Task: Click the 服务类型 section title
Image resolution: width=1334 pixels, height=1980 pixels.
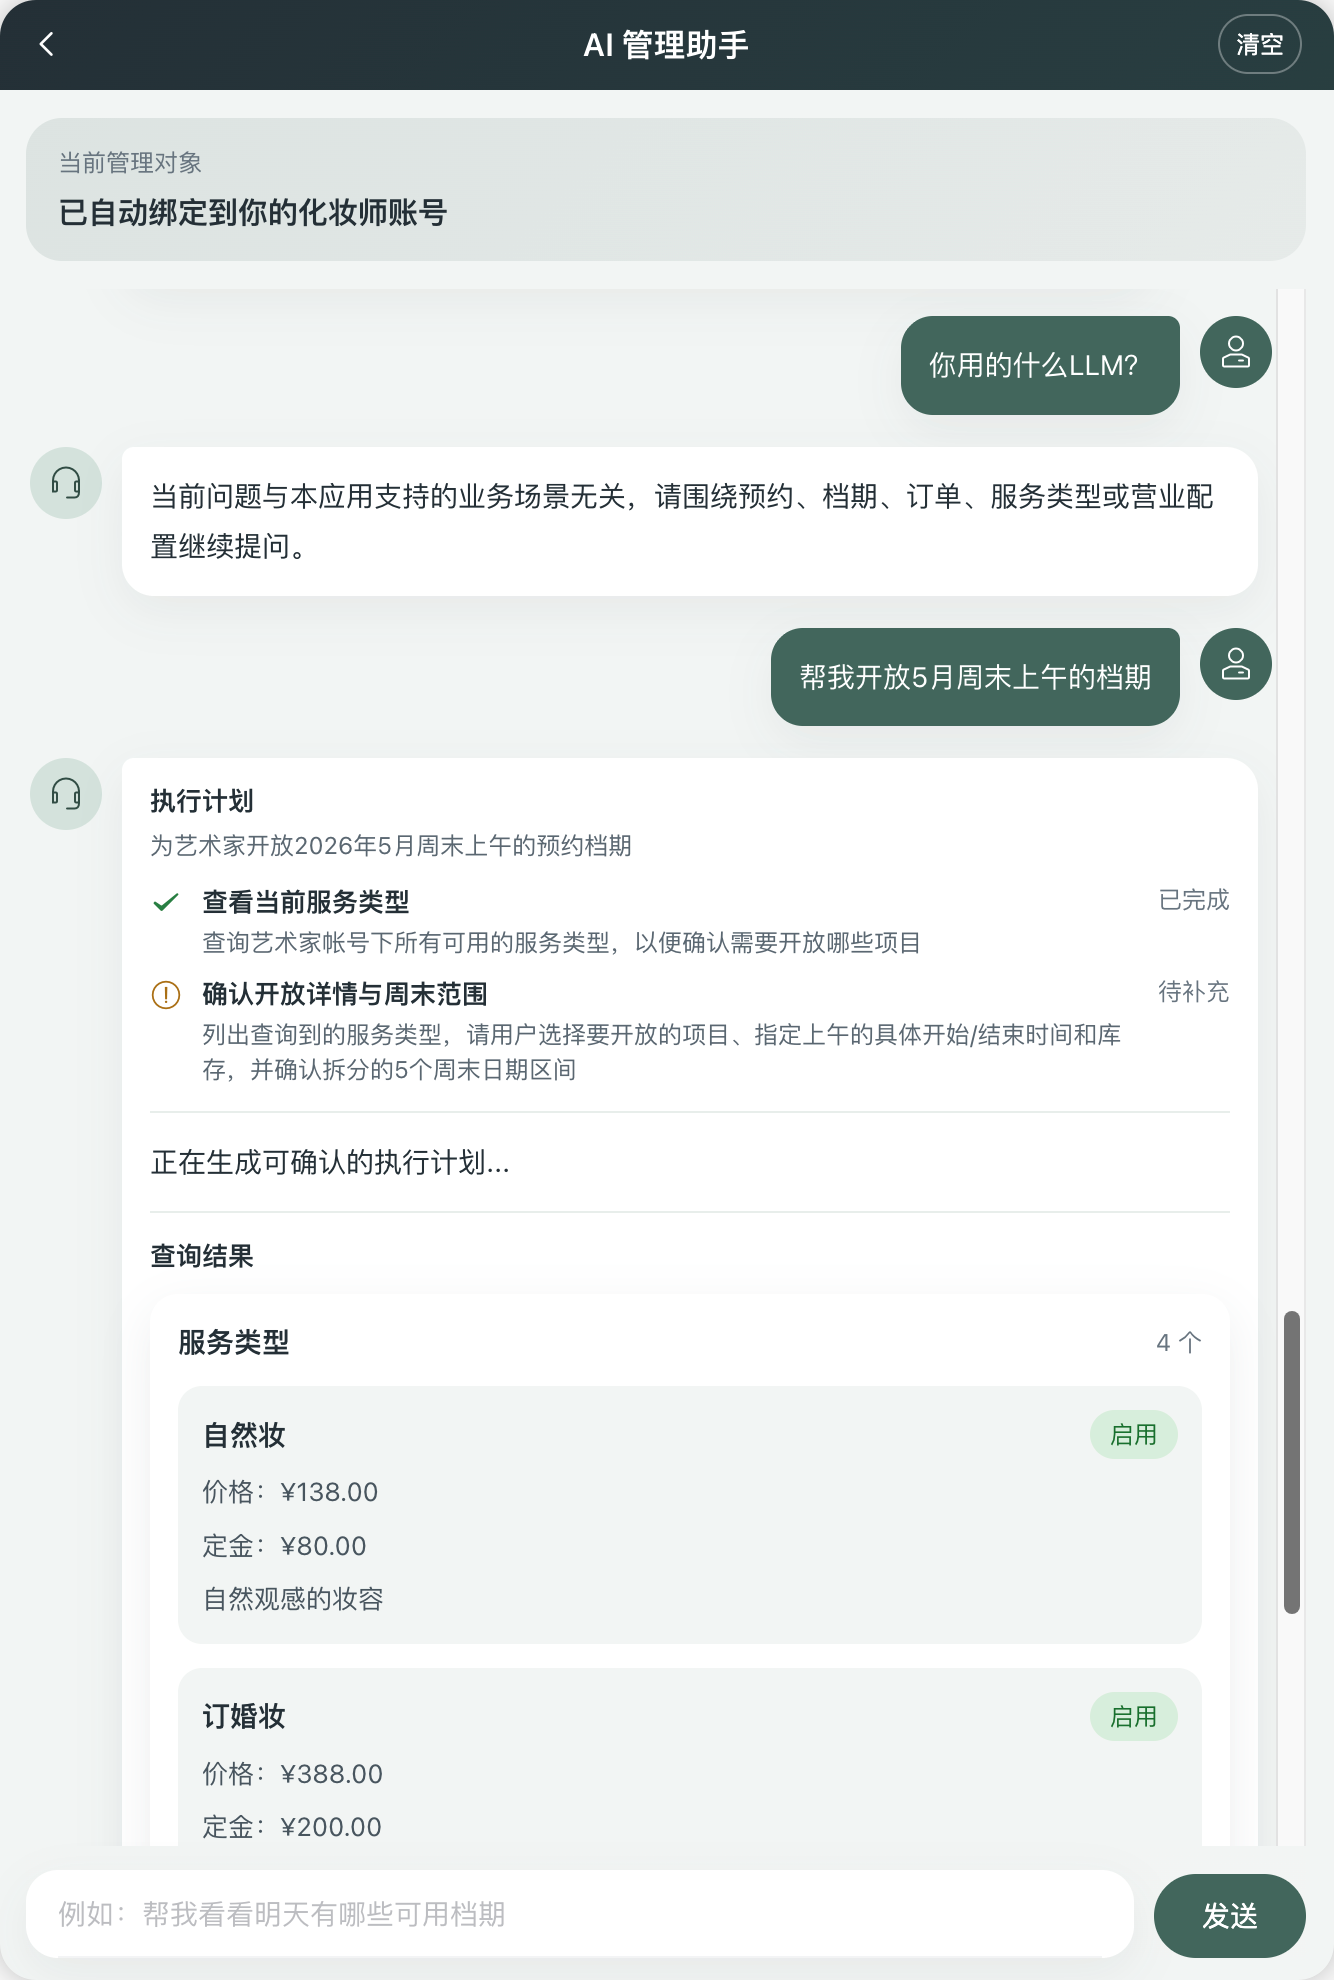Action: tap(234, 1342)
